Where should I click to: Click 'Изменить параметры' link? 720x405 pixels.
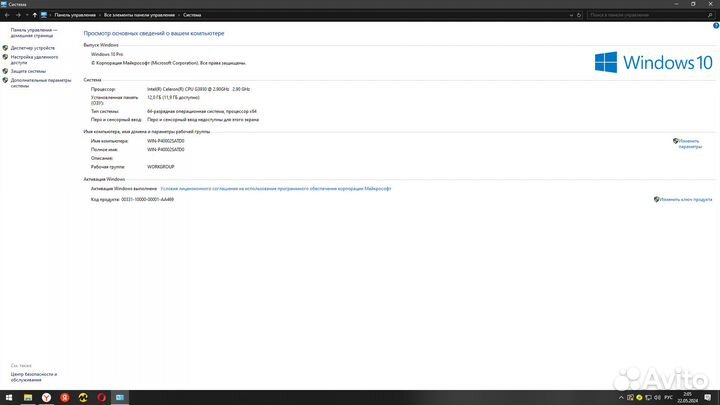(x=690, y=144)
